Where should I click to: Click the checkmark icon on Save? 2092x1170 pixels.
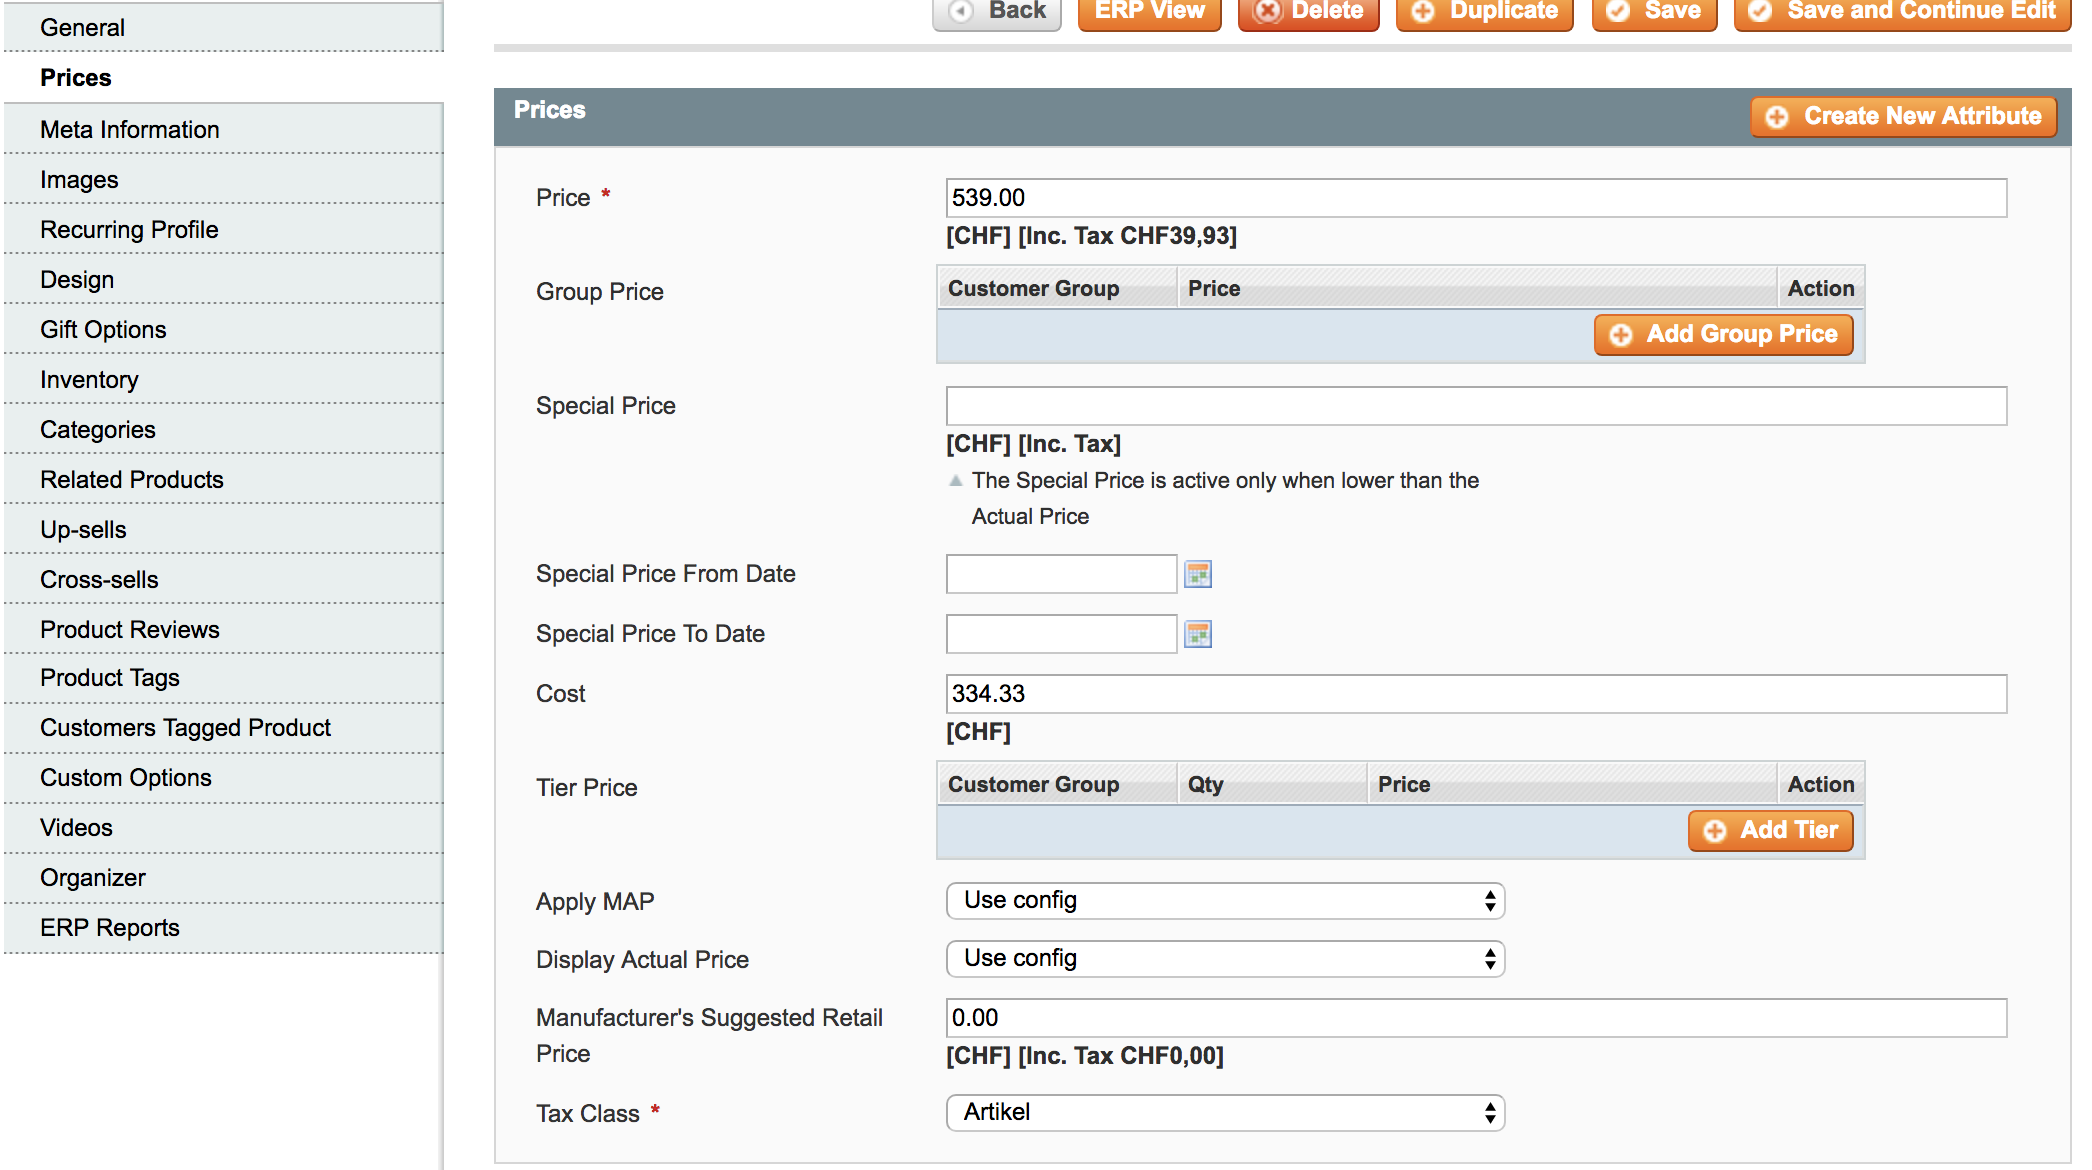(1617, 11)
